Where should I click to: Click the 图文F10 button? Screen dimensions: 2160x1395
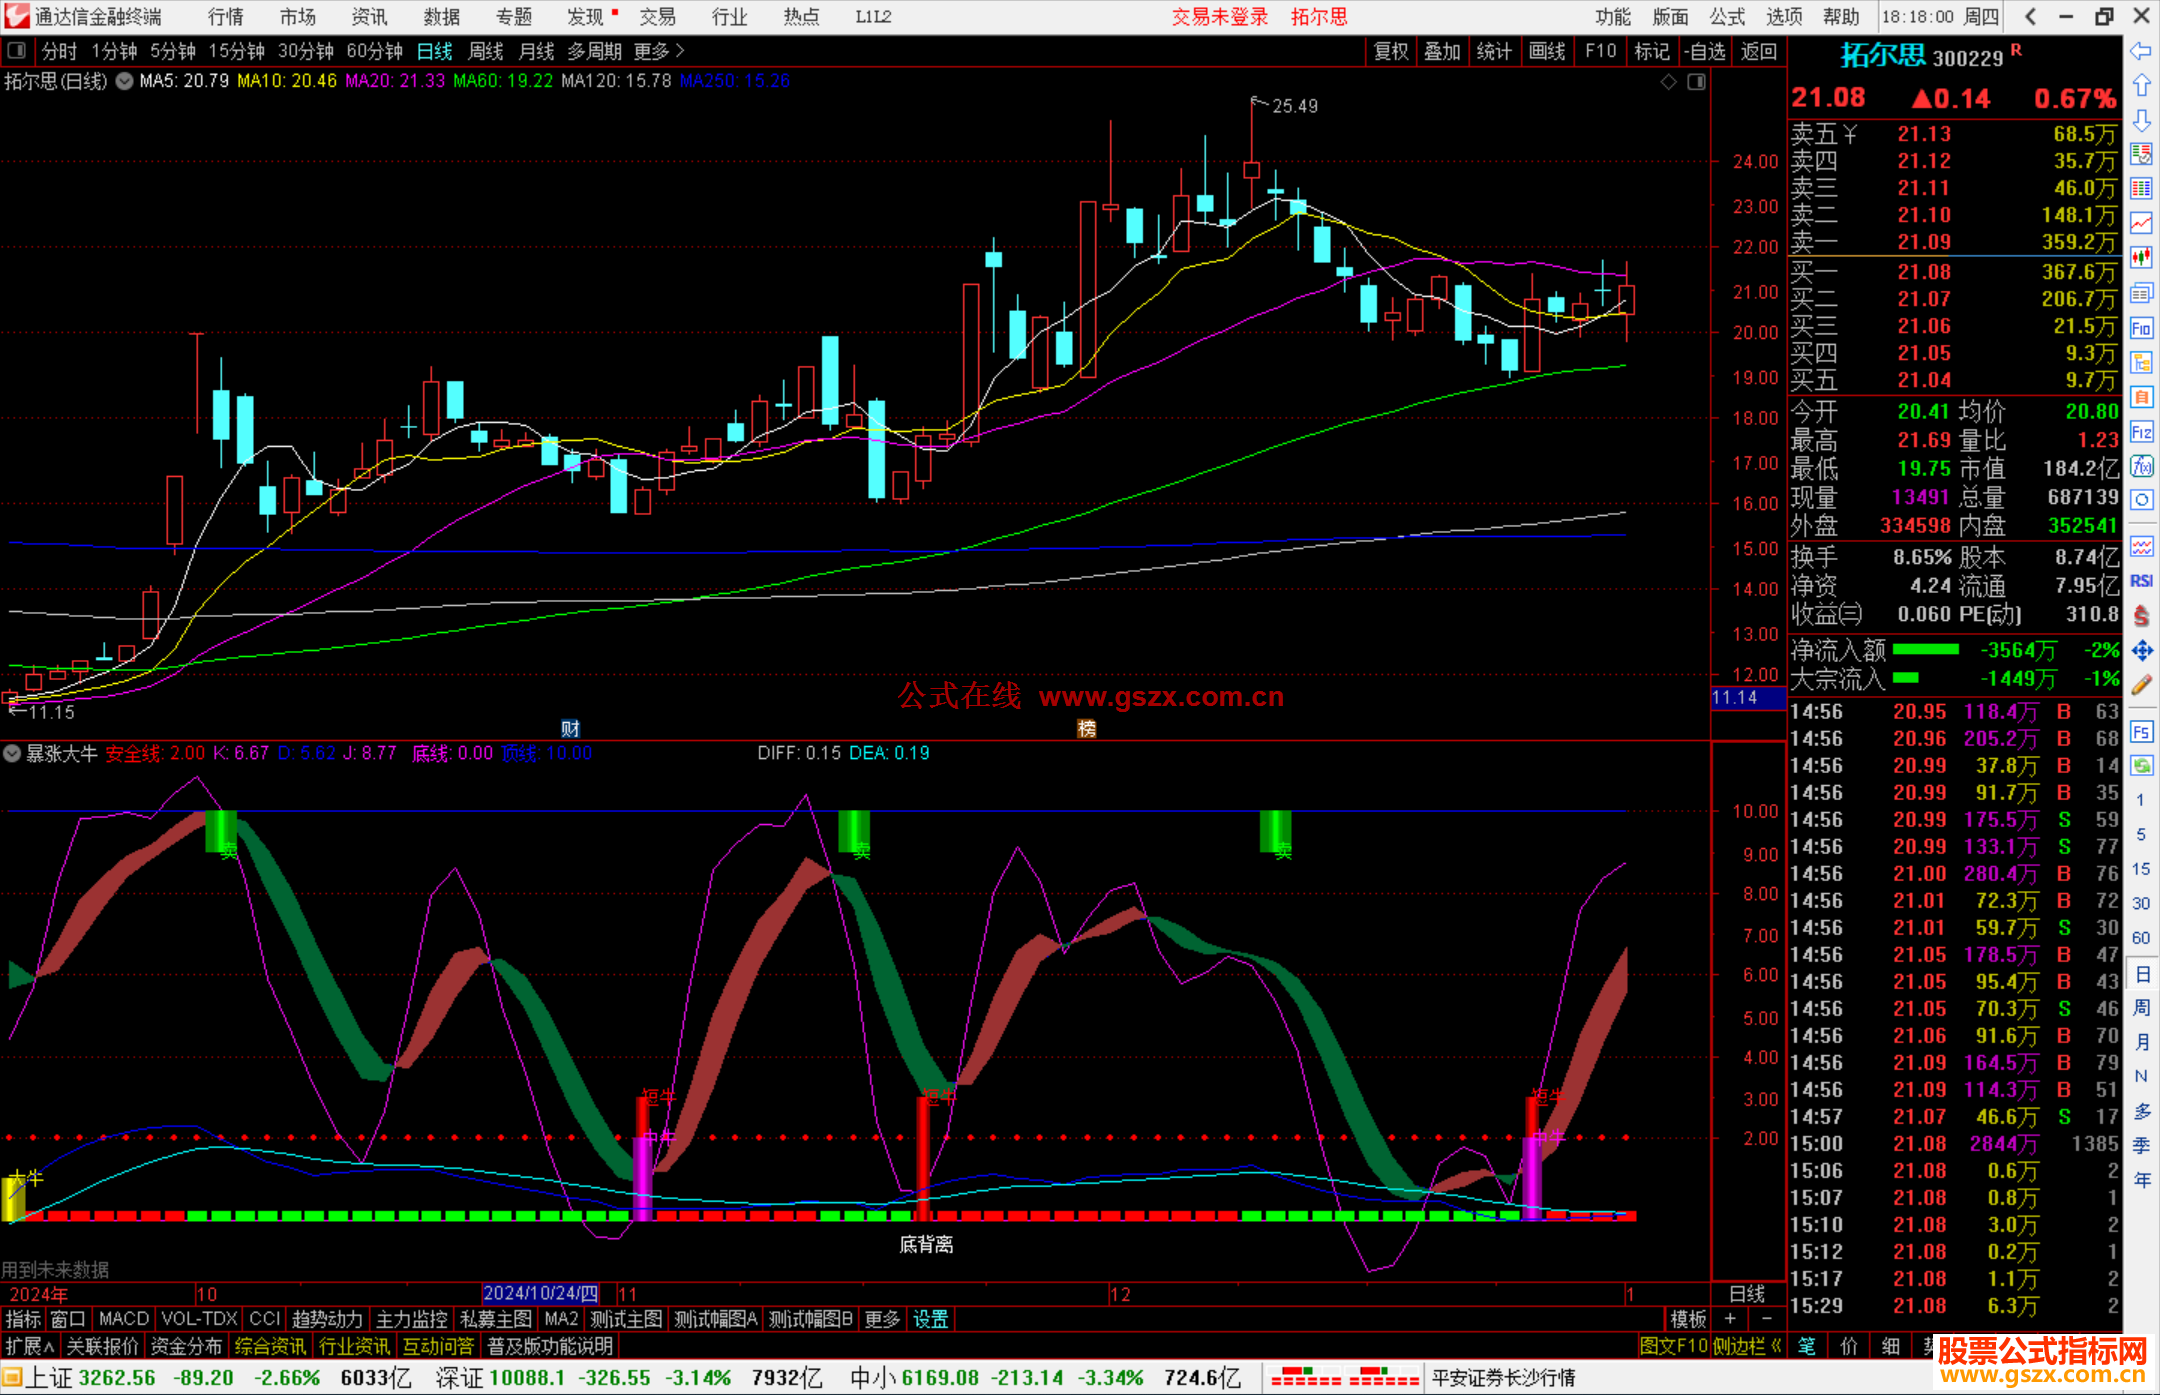click(1674, 1346)
